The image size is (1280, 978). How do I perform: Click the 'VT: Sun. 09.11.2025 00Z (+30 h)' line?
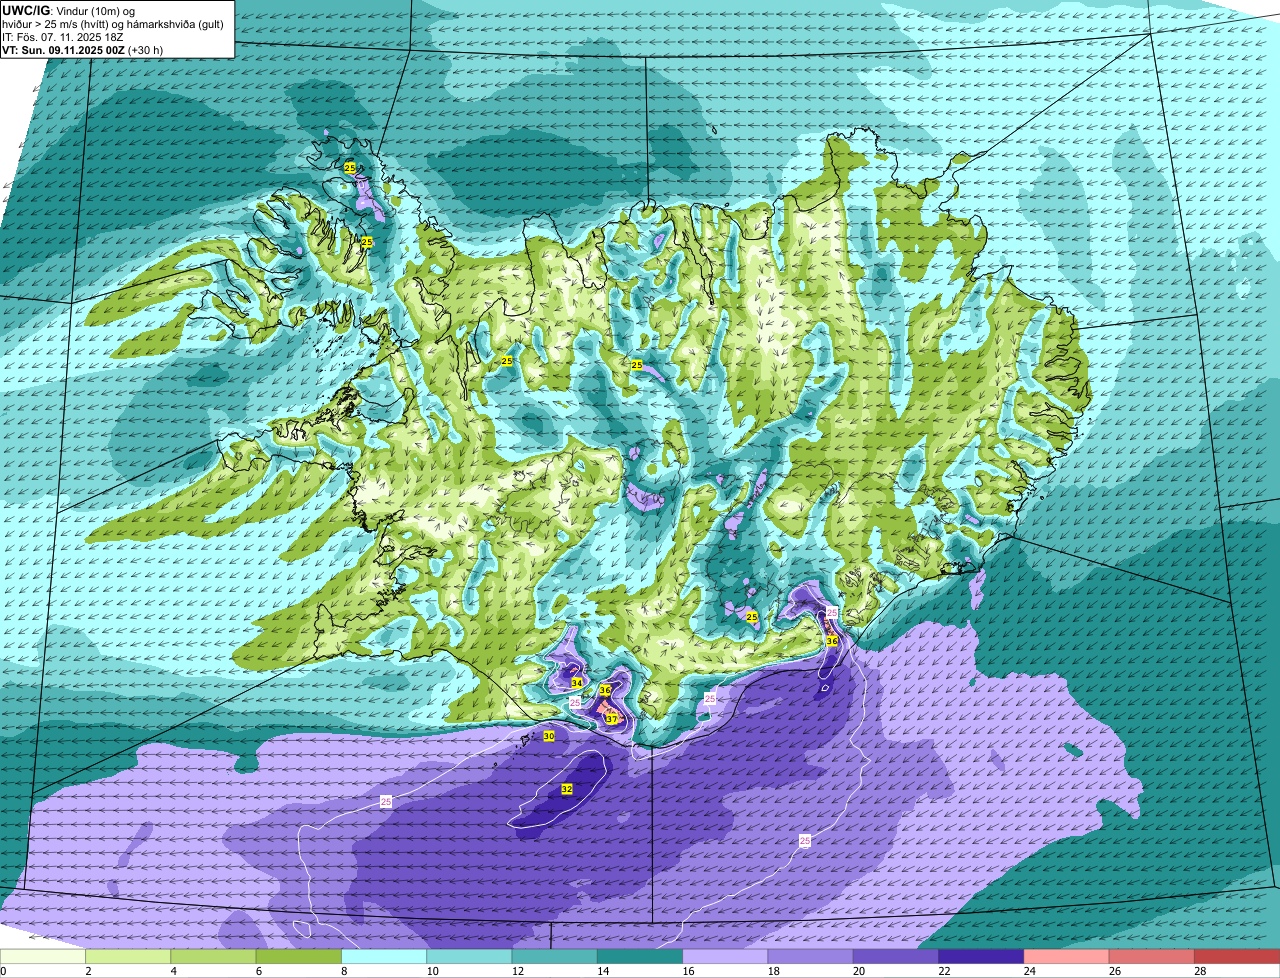82,49
